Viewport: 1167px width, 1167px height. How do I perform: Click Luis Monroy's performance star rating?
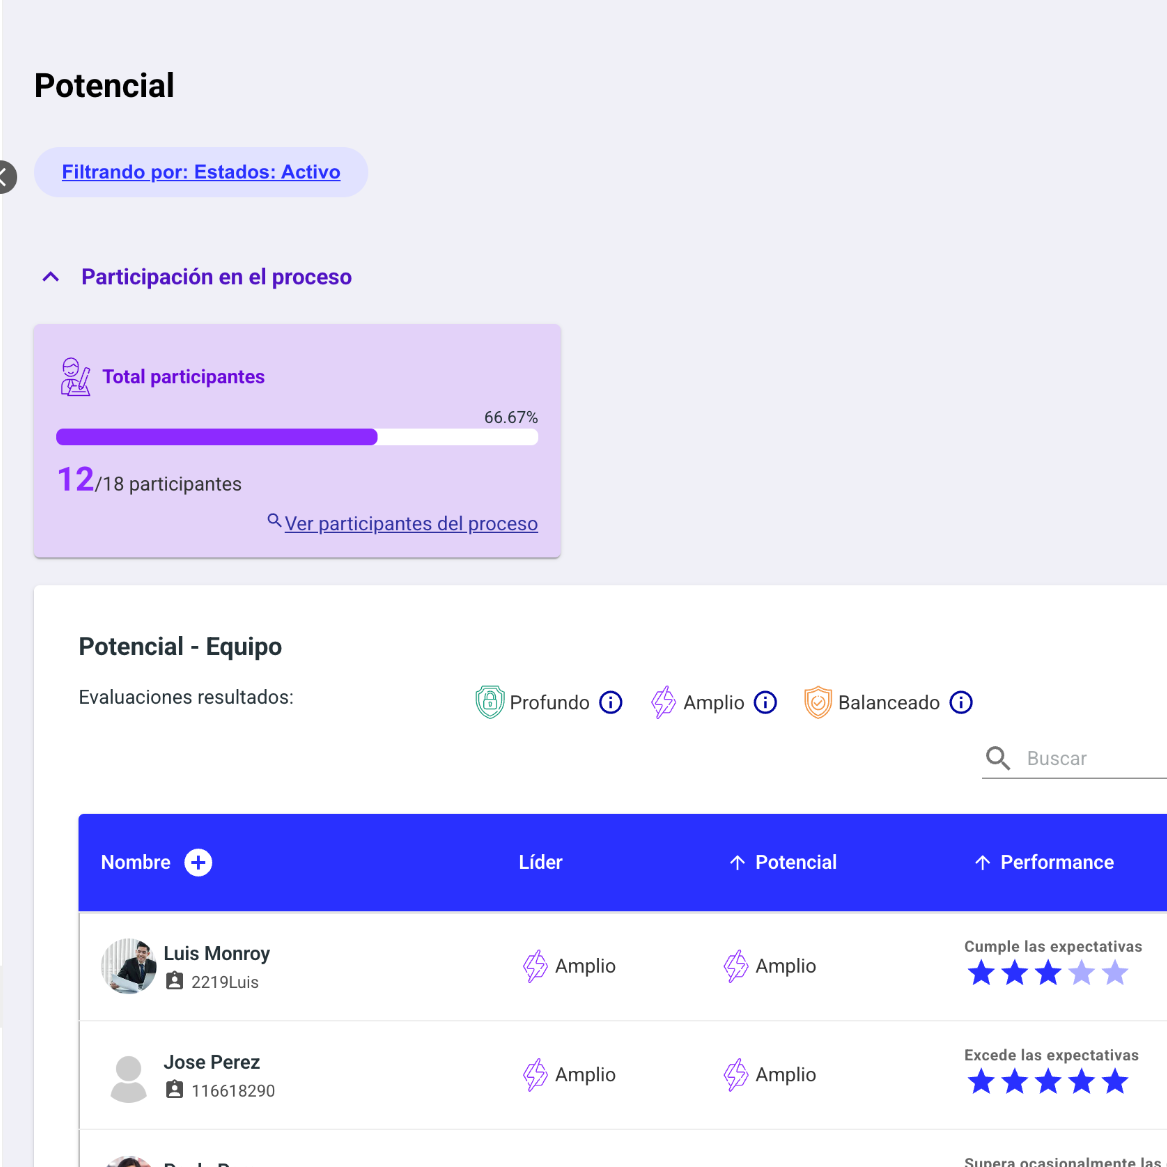1047,973
